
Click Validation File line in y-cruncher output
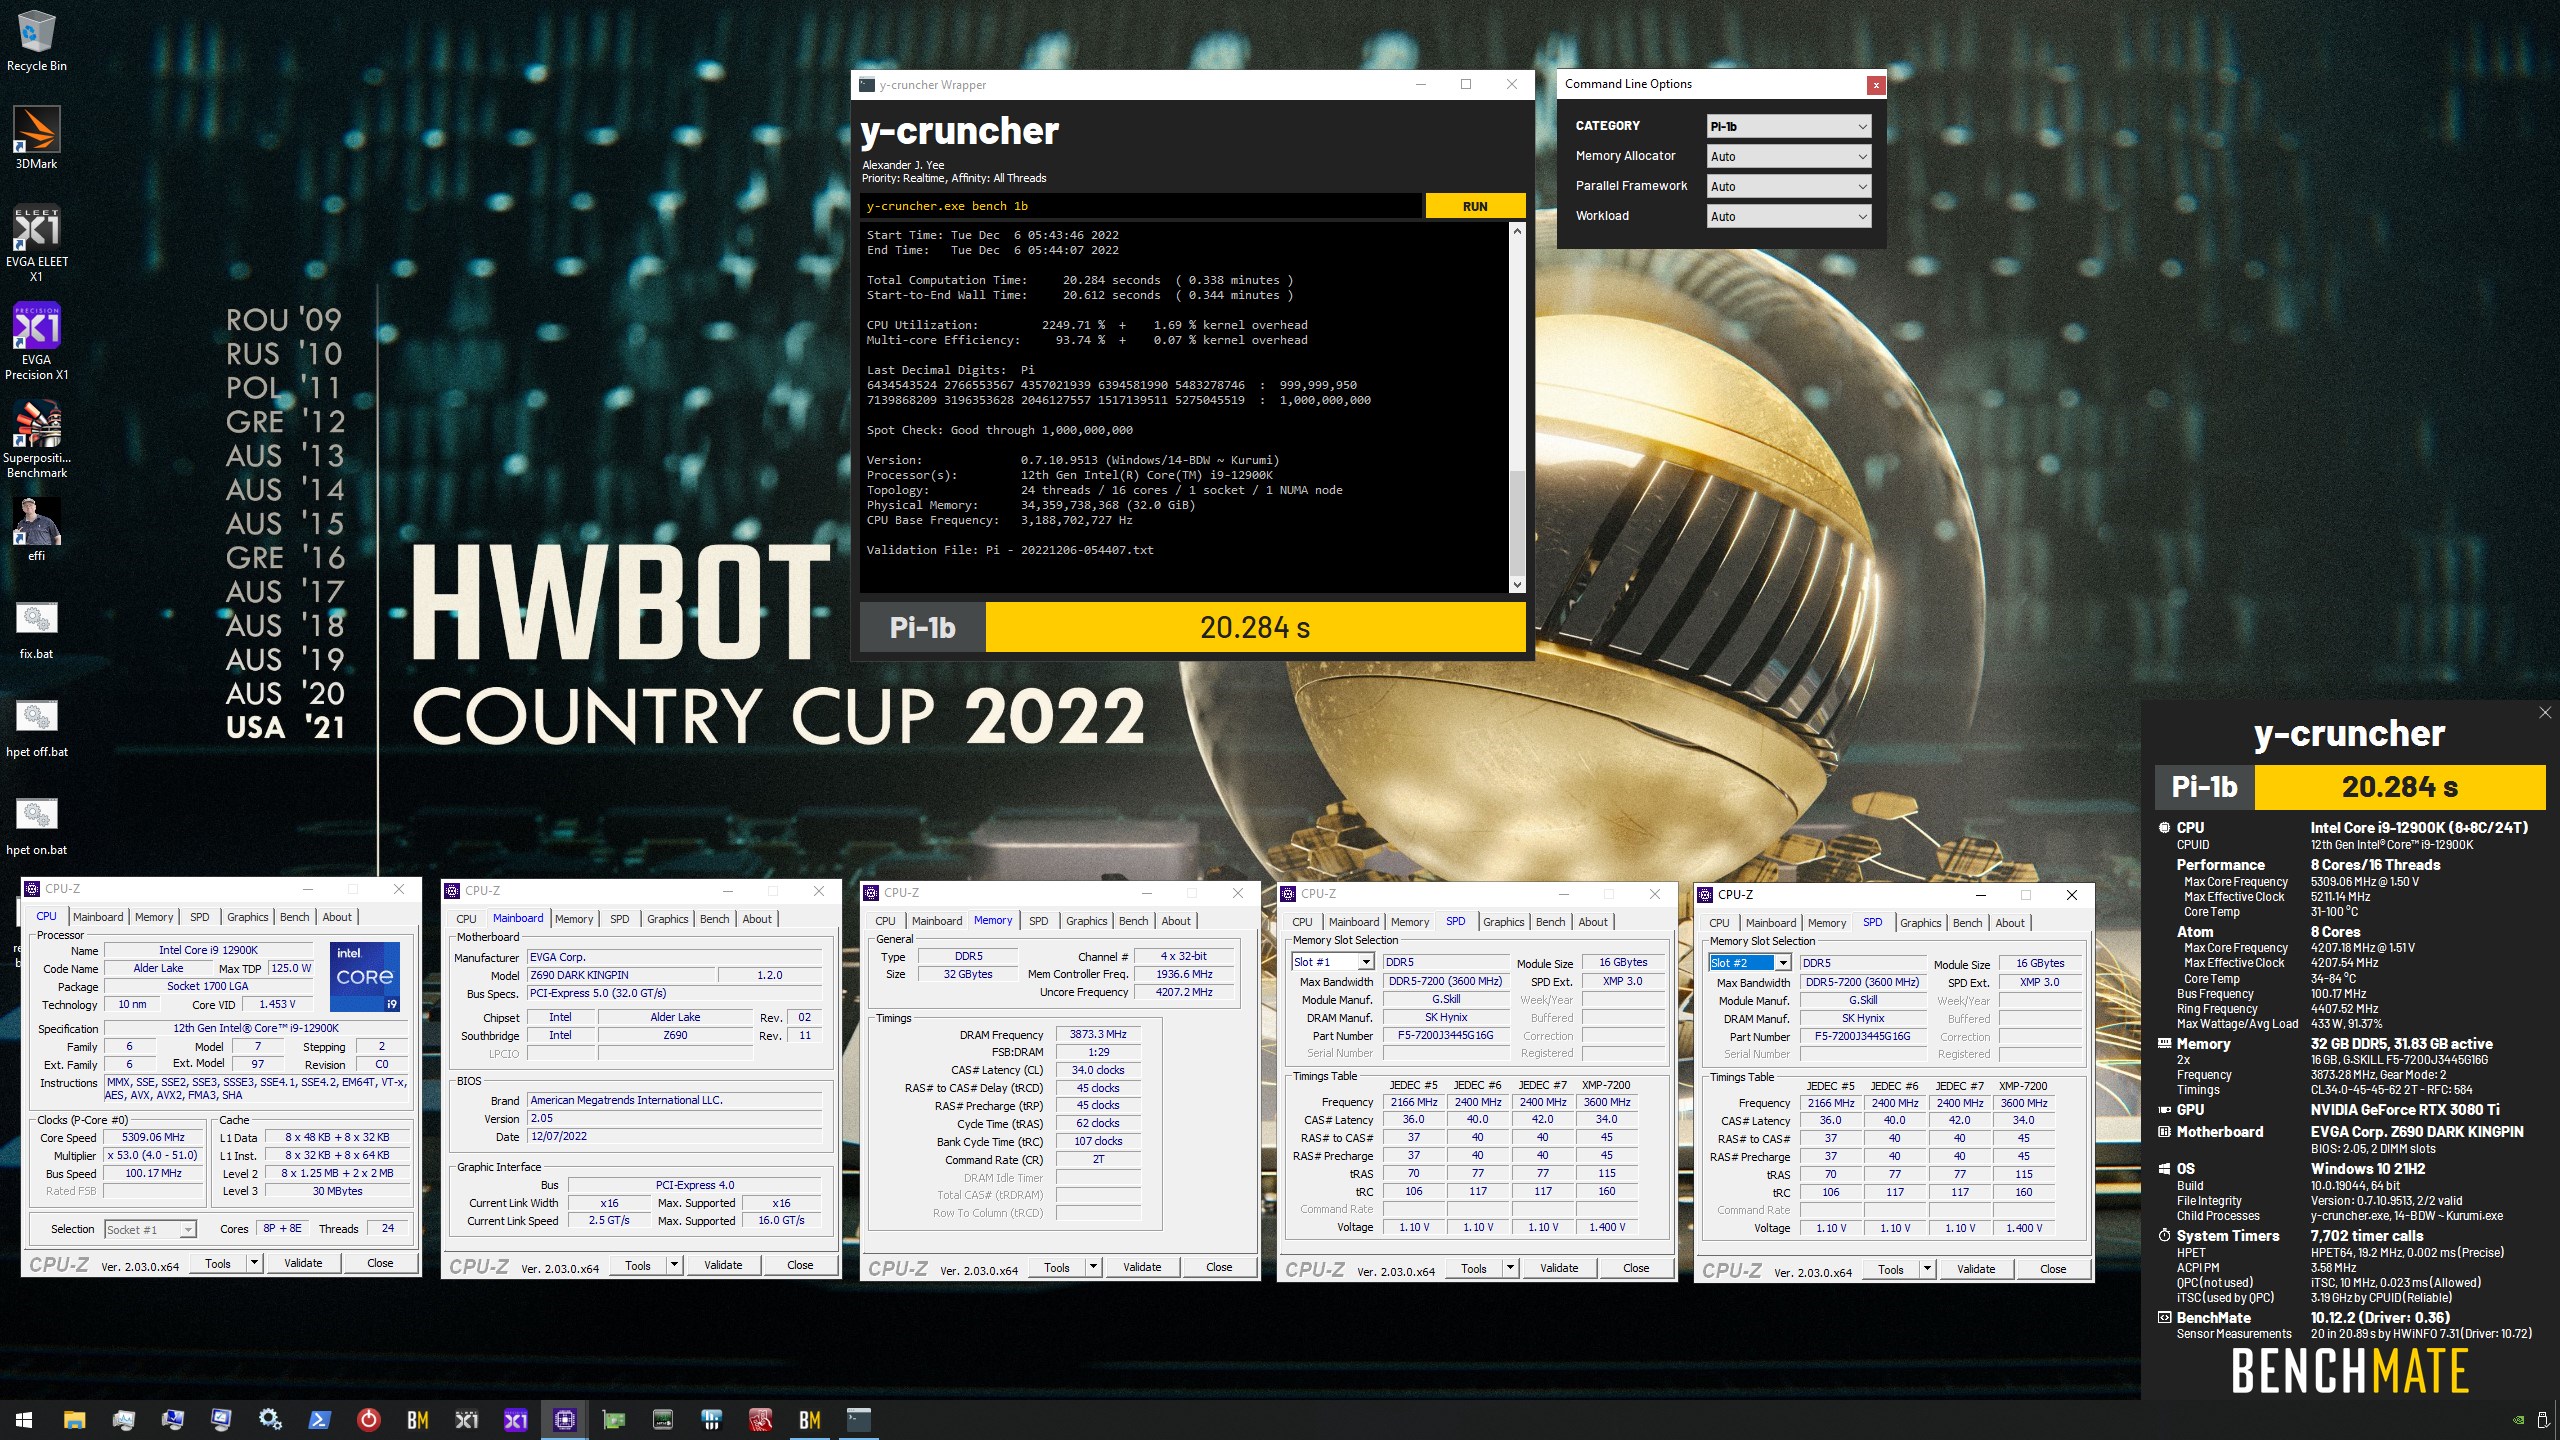(1010, 550)
